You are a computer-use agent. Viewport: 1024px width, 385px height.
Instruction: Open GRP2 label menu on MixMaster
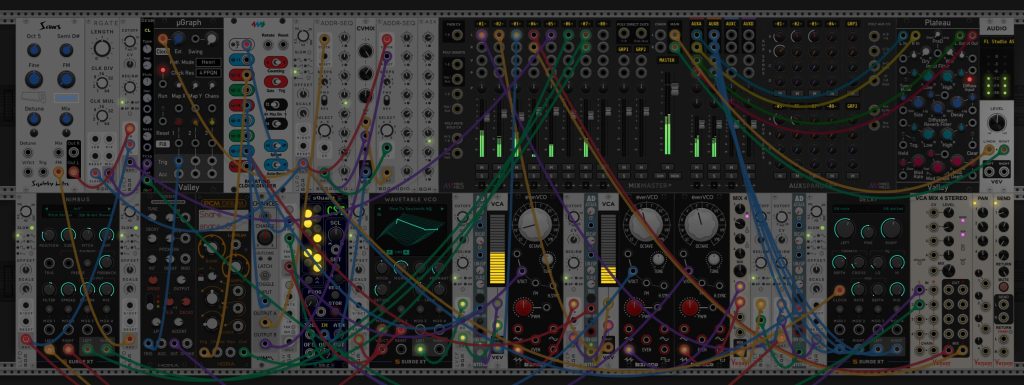641,50
